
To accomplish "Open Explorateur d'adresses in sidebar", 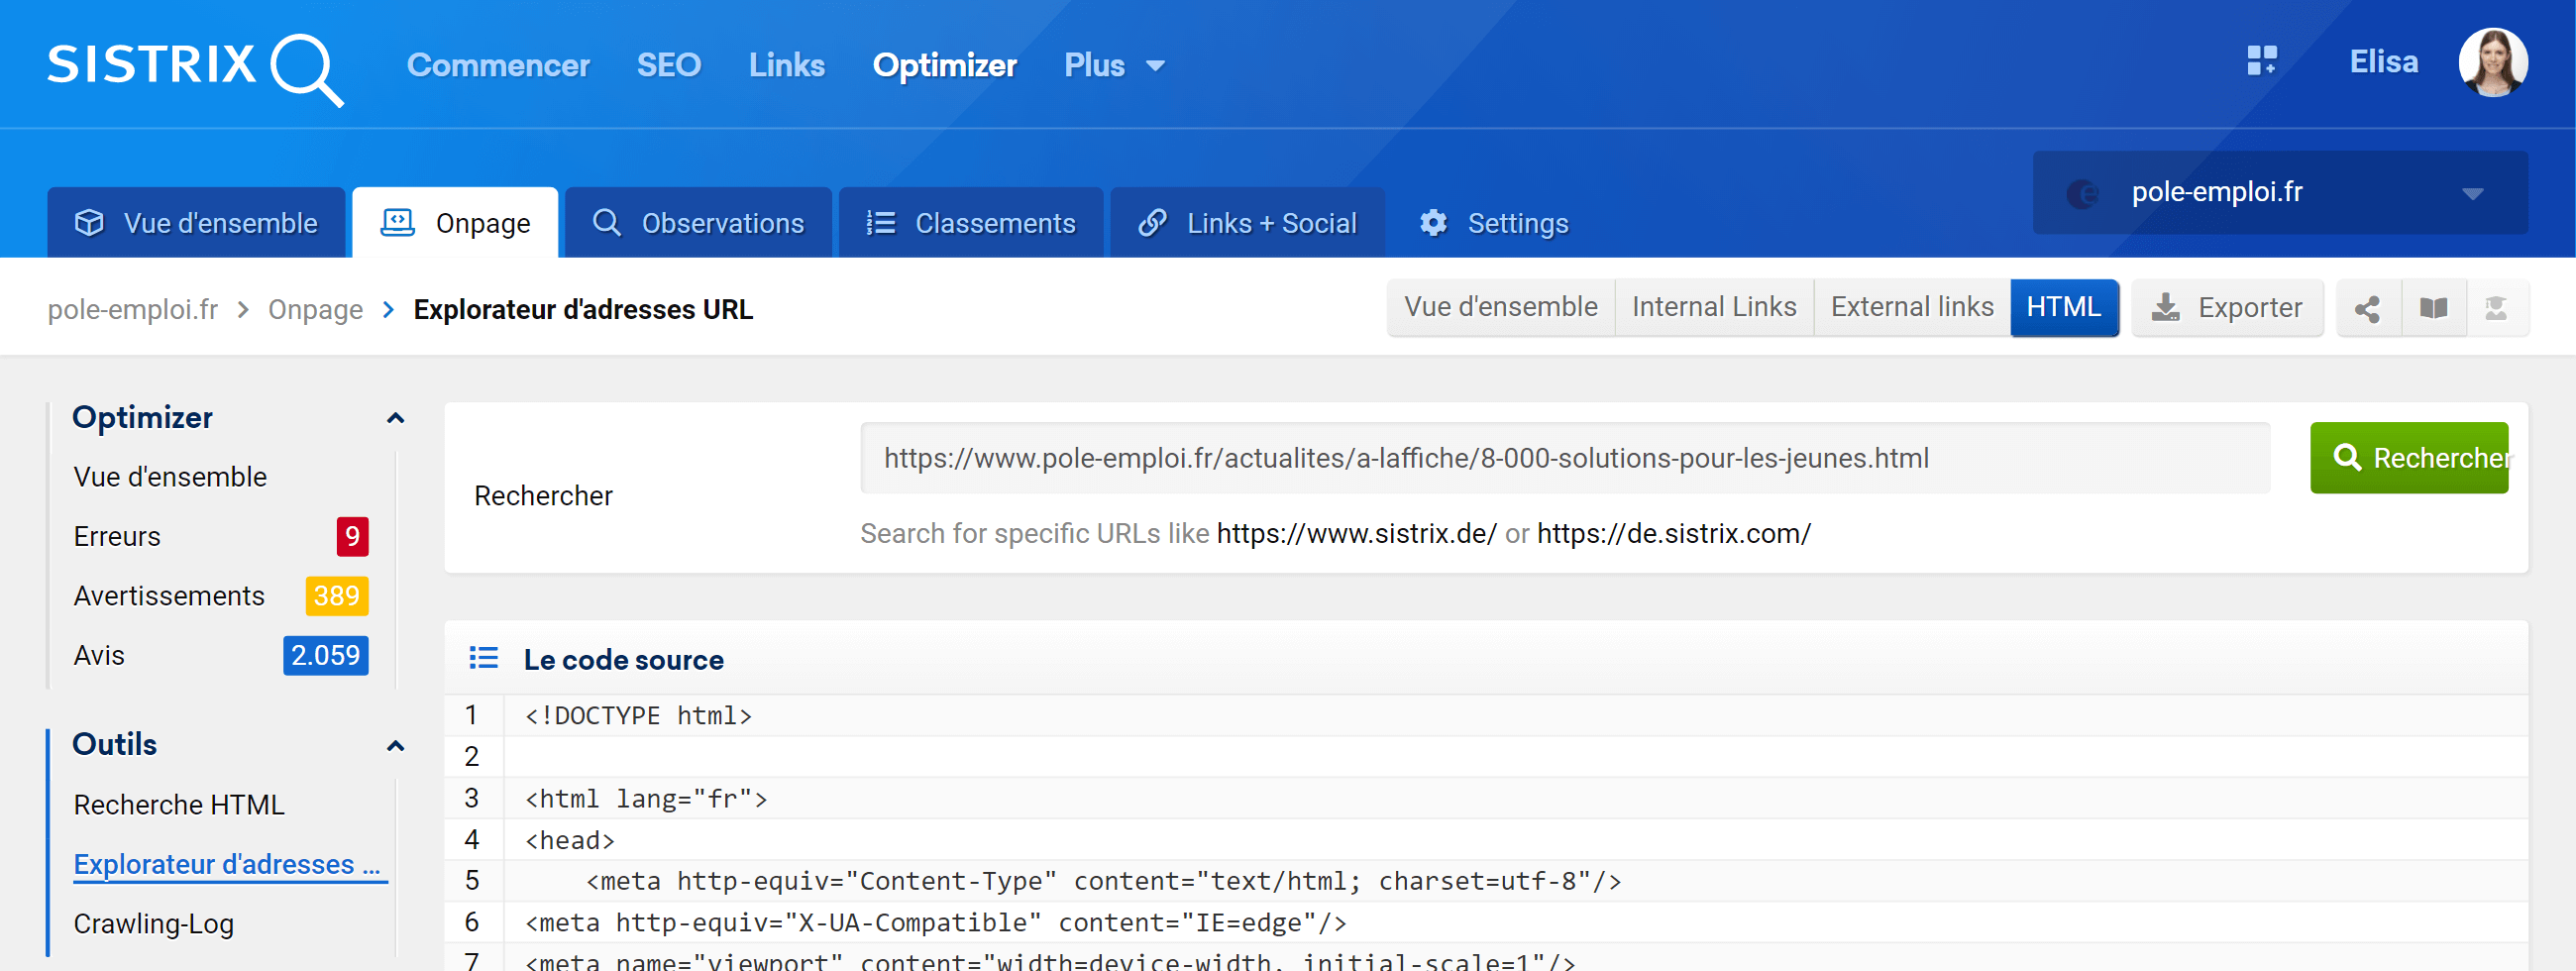I will tap(229, 864).
